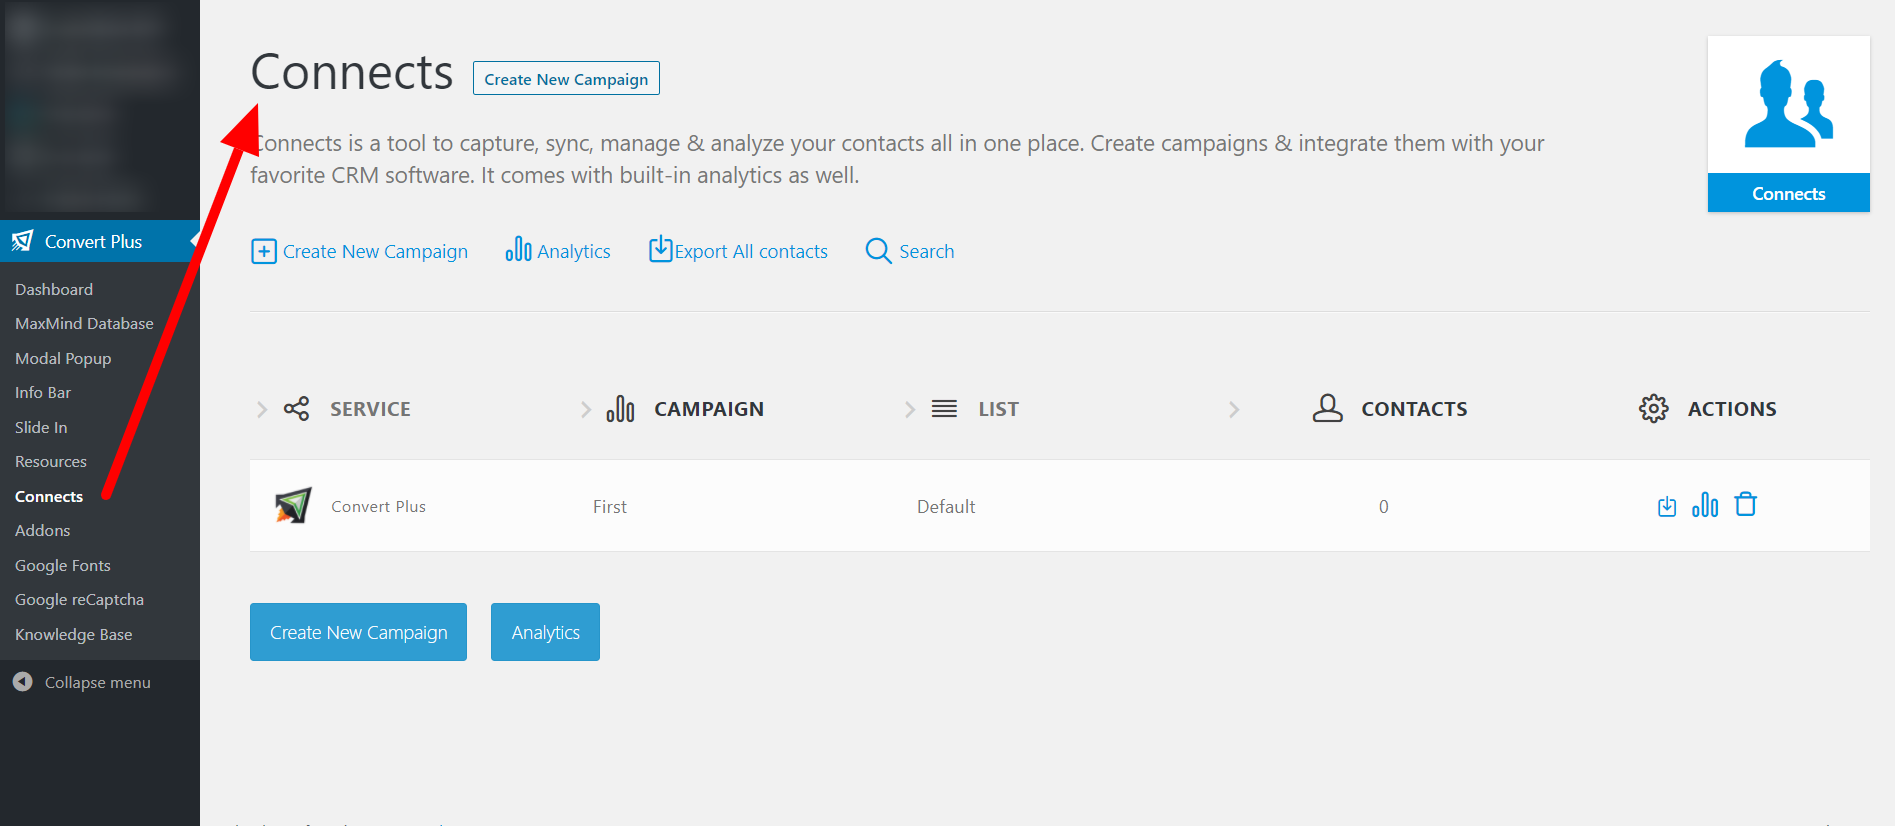The width and height of the screenshot is (1895, 826).
Task: Click the Connects page heading
Action: pos(352,72)
